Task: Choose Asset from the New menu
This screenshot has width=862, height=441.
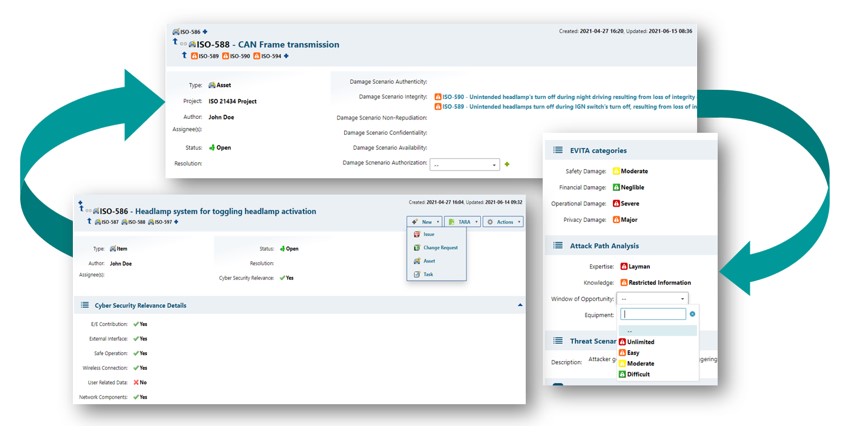Action: [436, 261]
